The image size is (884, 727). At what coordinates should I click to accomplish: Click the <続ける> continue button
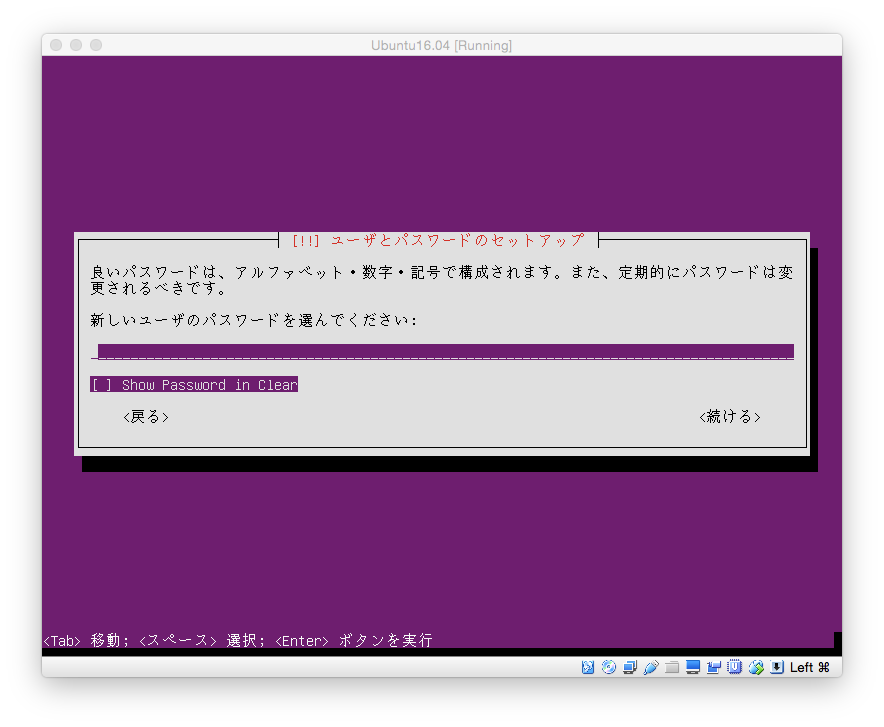pos(730,416)
